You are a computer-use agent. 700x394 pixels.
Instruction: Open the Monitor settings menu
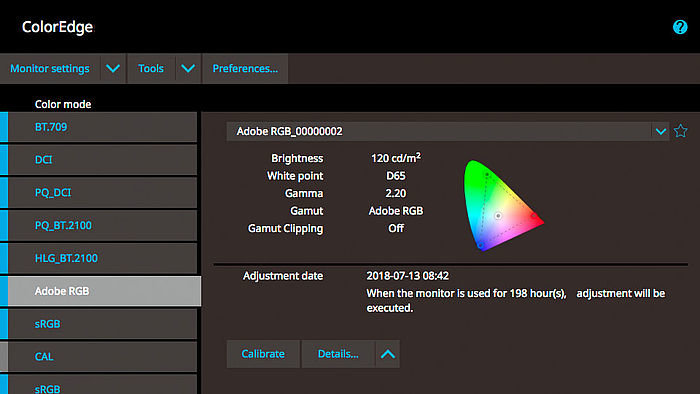click(x=50, y=68)
